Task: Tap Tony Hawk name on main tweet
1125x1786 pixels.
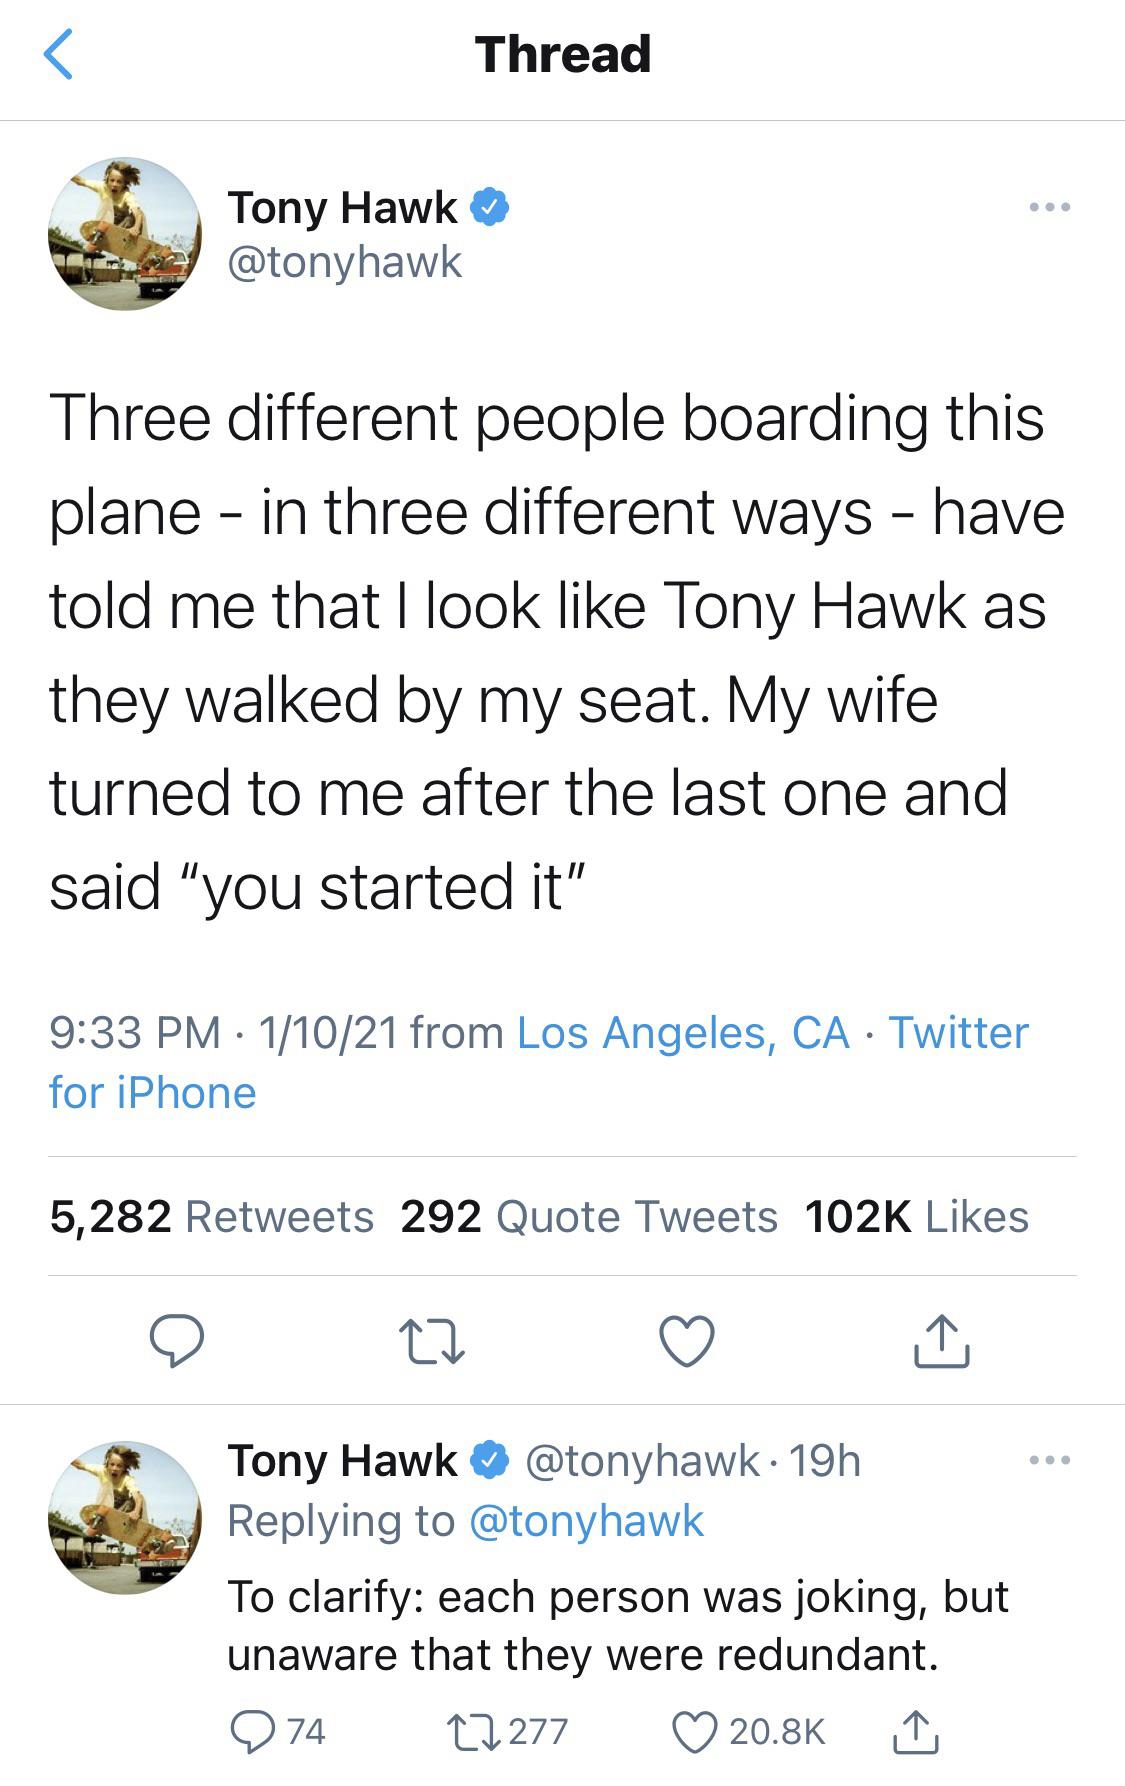Action: [x=343, y=208]
